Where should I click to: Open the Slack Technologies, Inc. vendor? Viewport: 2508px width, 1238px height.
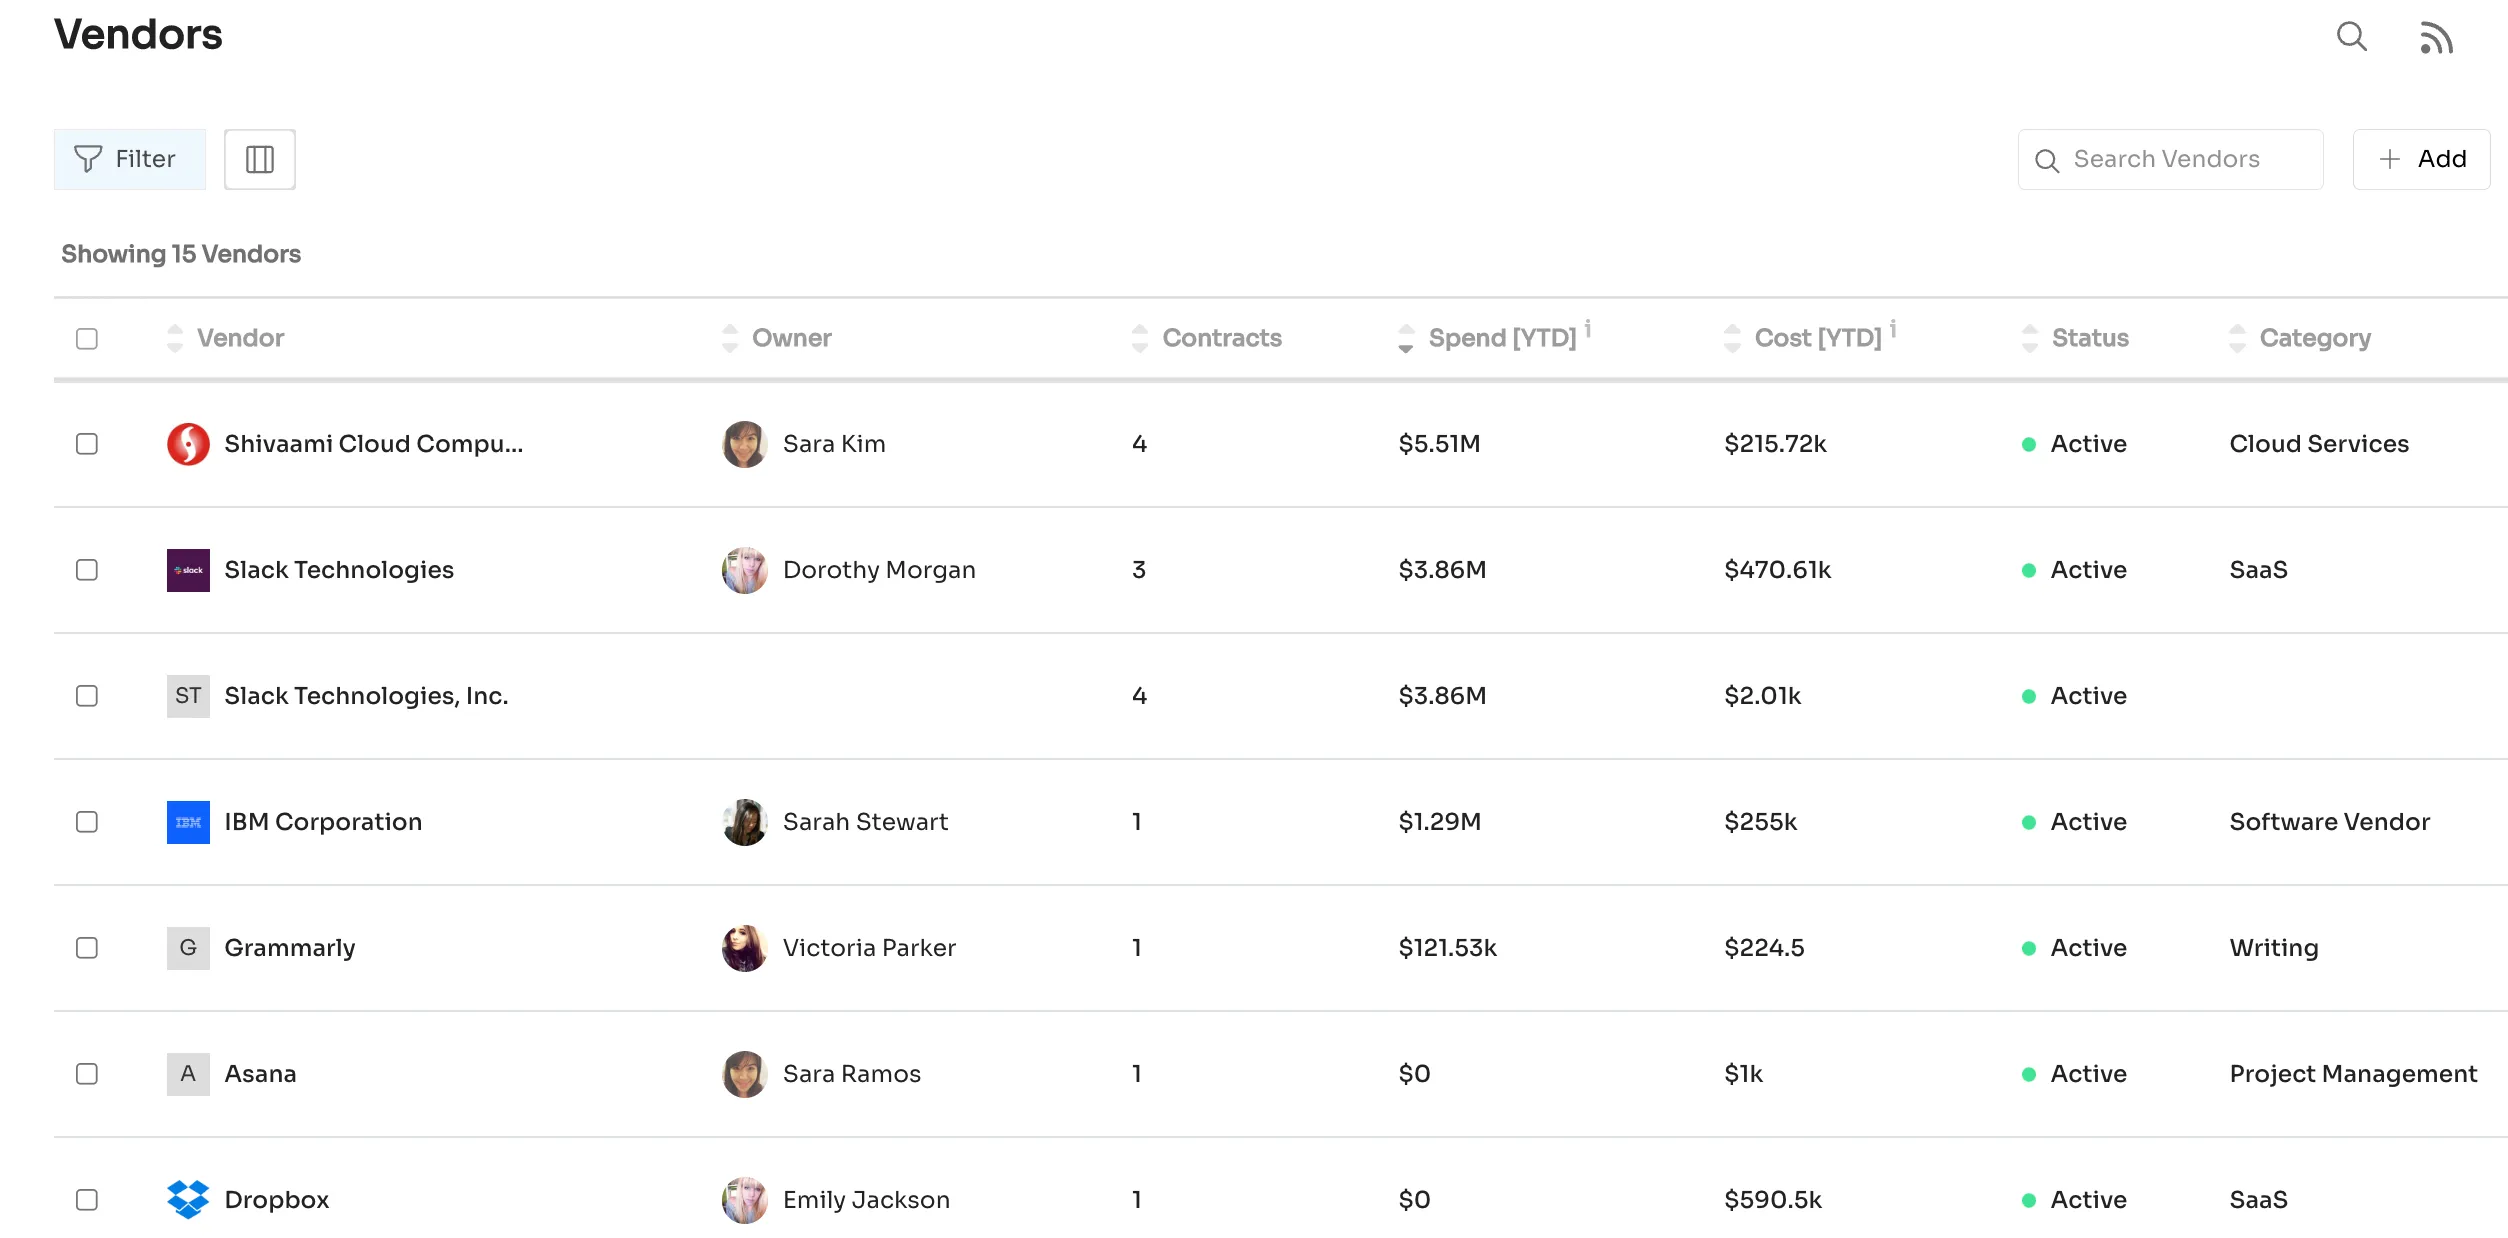pyautogui.click(x=366, y=696)
